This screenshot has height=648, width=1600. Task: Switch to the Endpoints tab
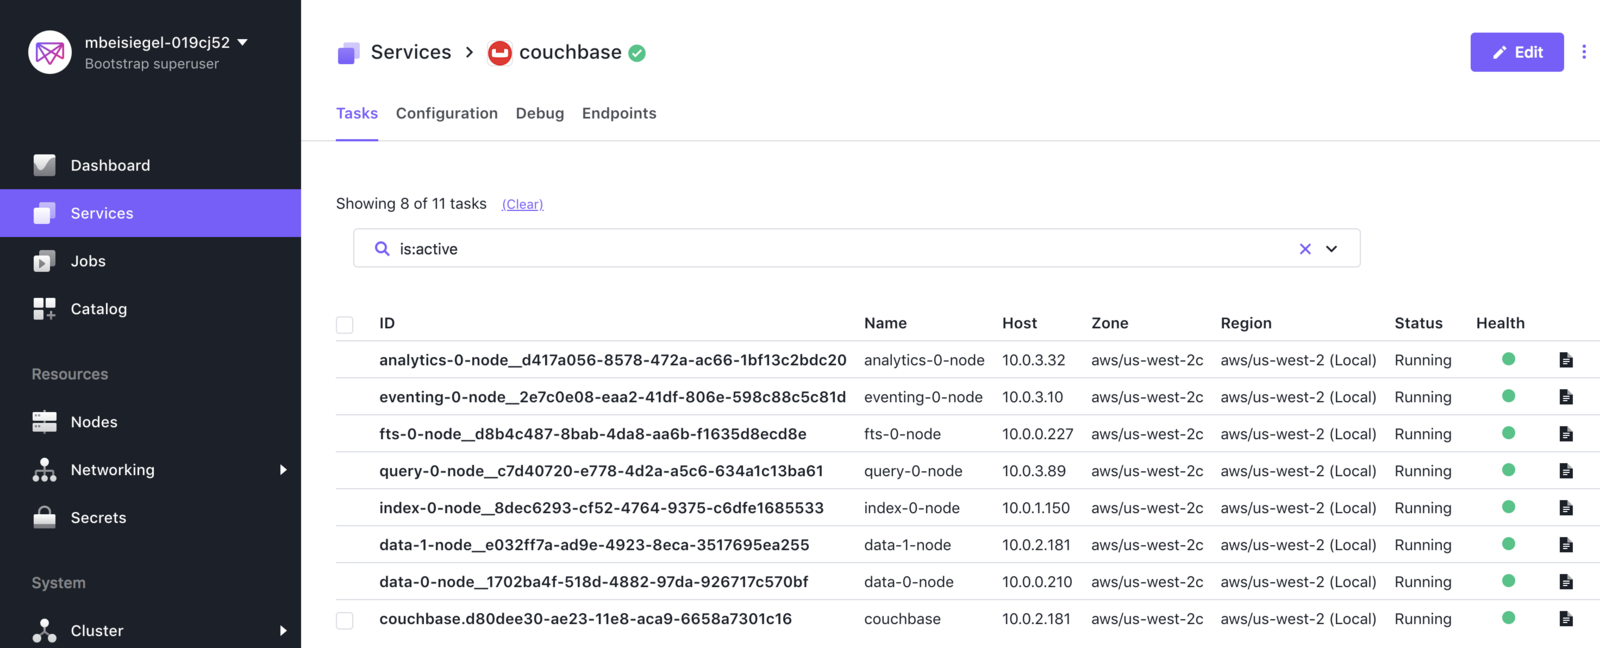(x=619, y=113)
